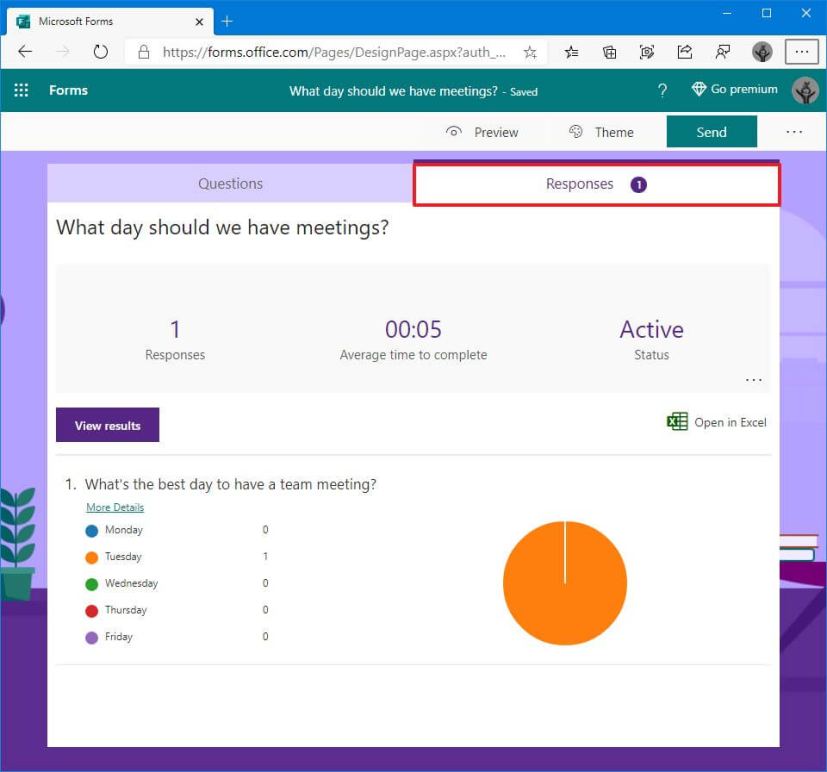Refresh the browser page
Image resolution: width=827 pixels, height=772 pixels.
[x=100, y=52]
